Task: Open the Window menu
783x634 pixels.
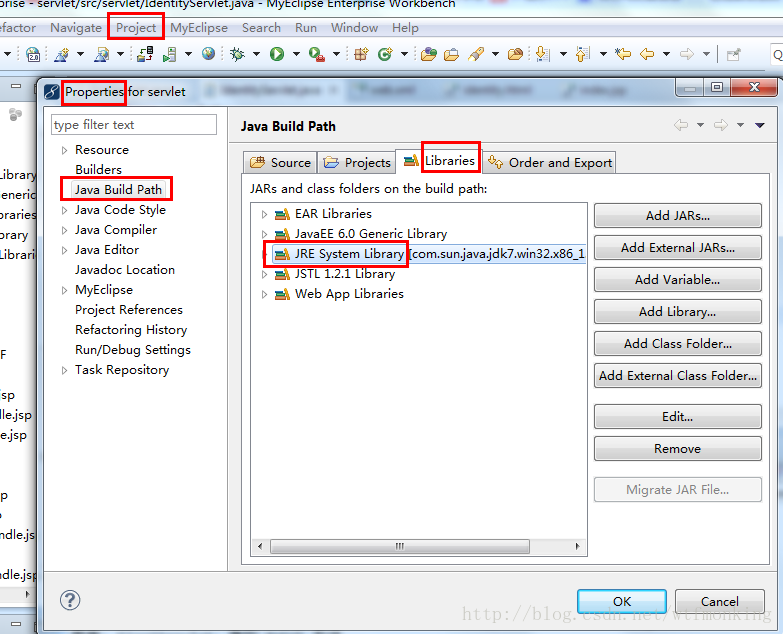Action: (354, 27)
